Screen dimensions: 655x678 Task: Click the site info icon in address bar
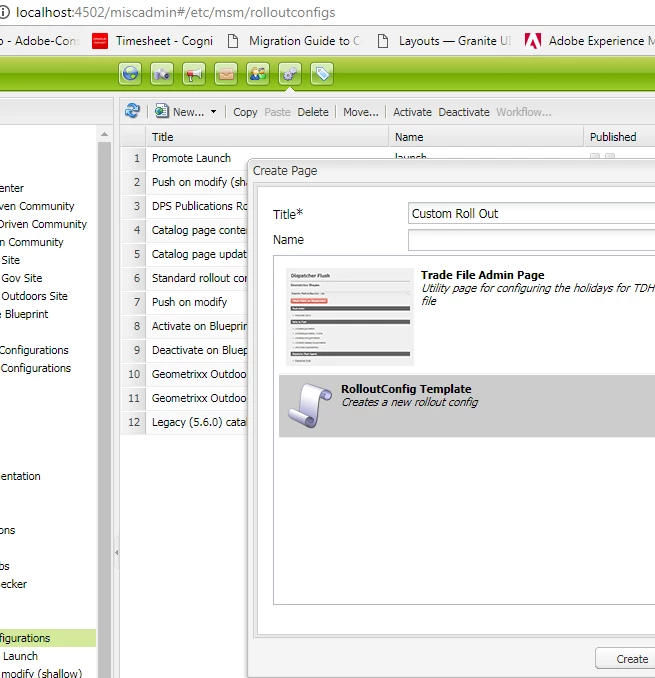(4, 12)
